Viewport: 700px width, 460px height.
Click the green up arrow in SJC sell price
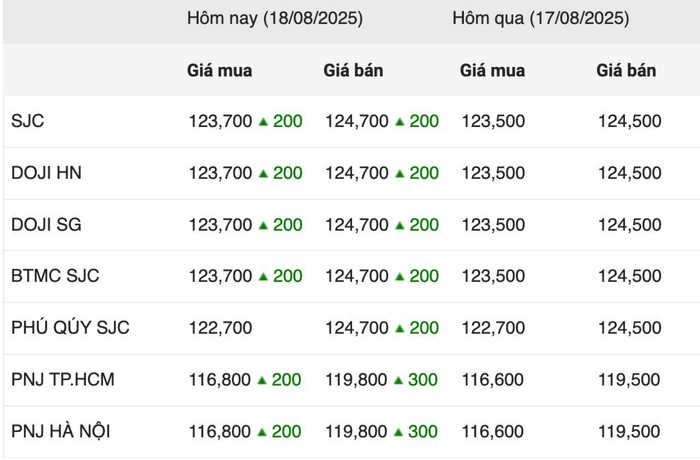[400, 121]
